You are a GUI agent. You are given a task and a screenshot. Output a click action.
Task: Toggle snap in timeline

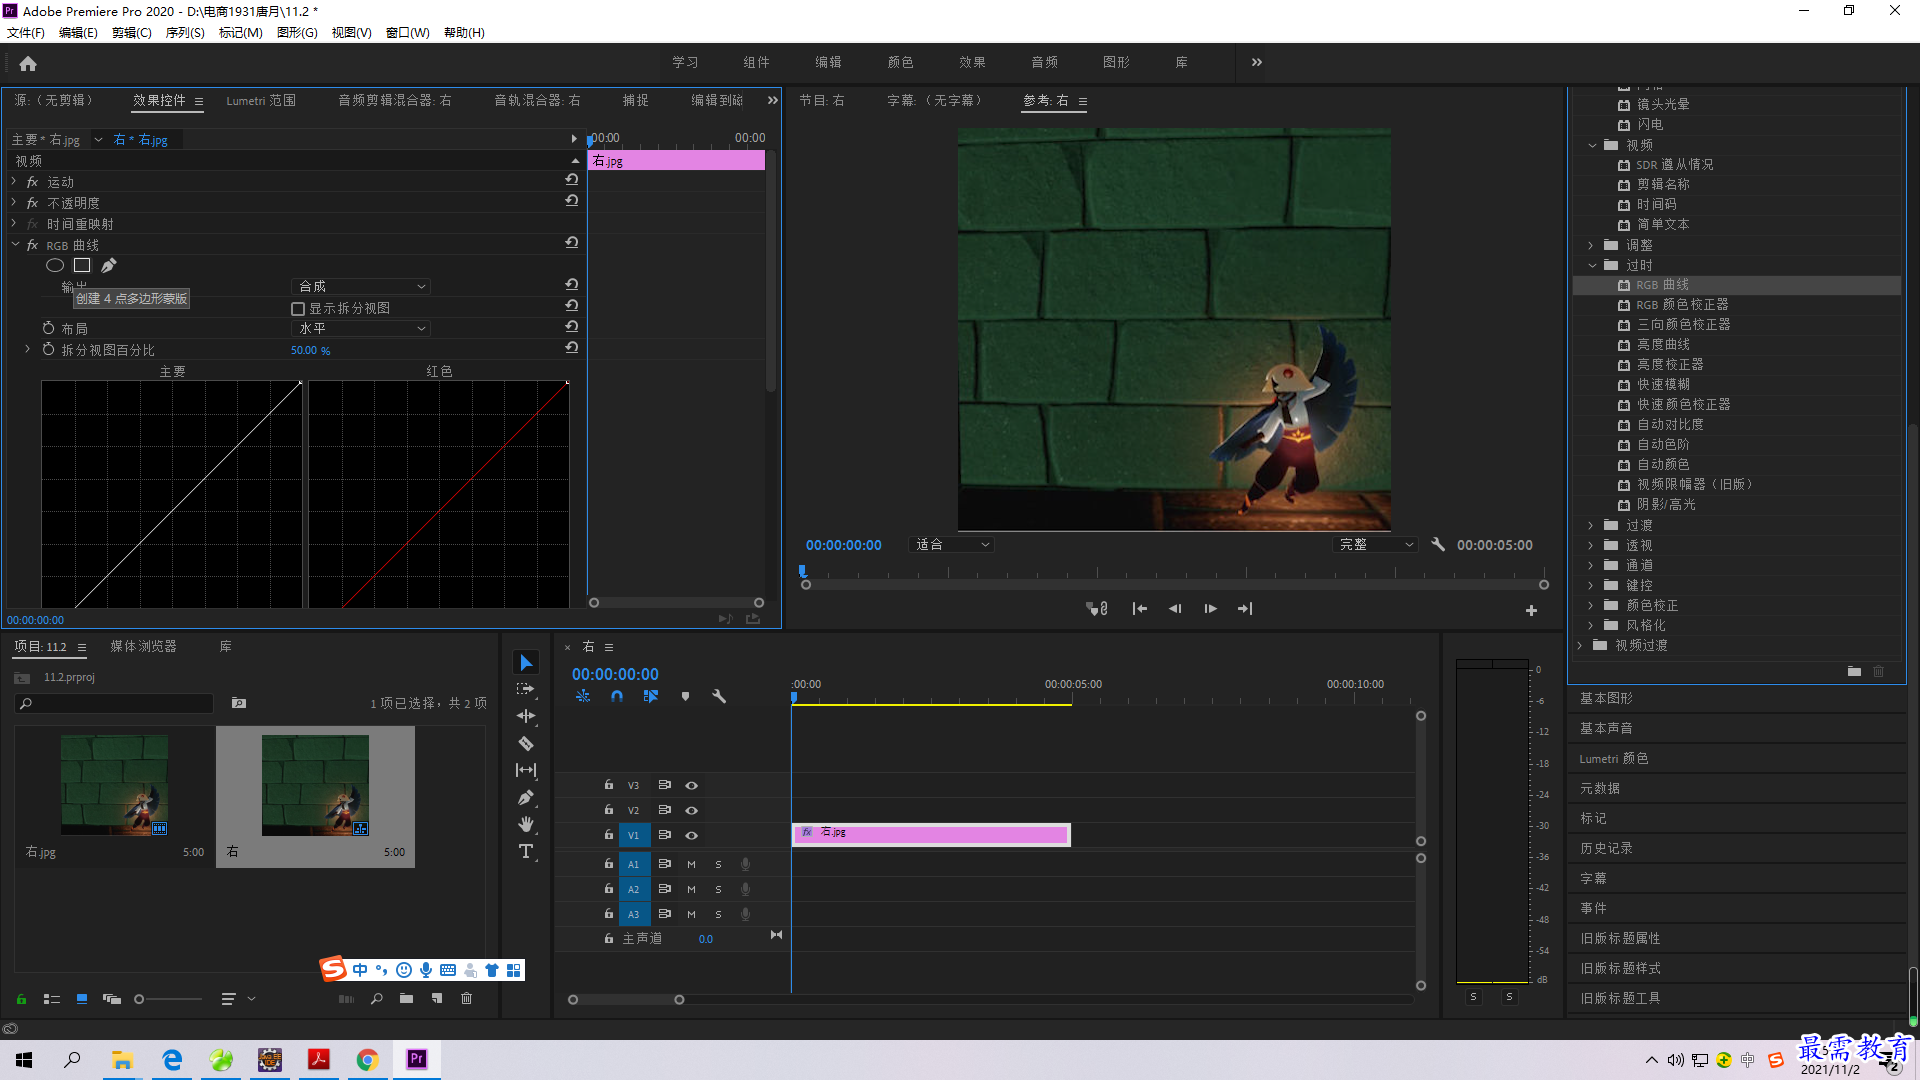617,696
